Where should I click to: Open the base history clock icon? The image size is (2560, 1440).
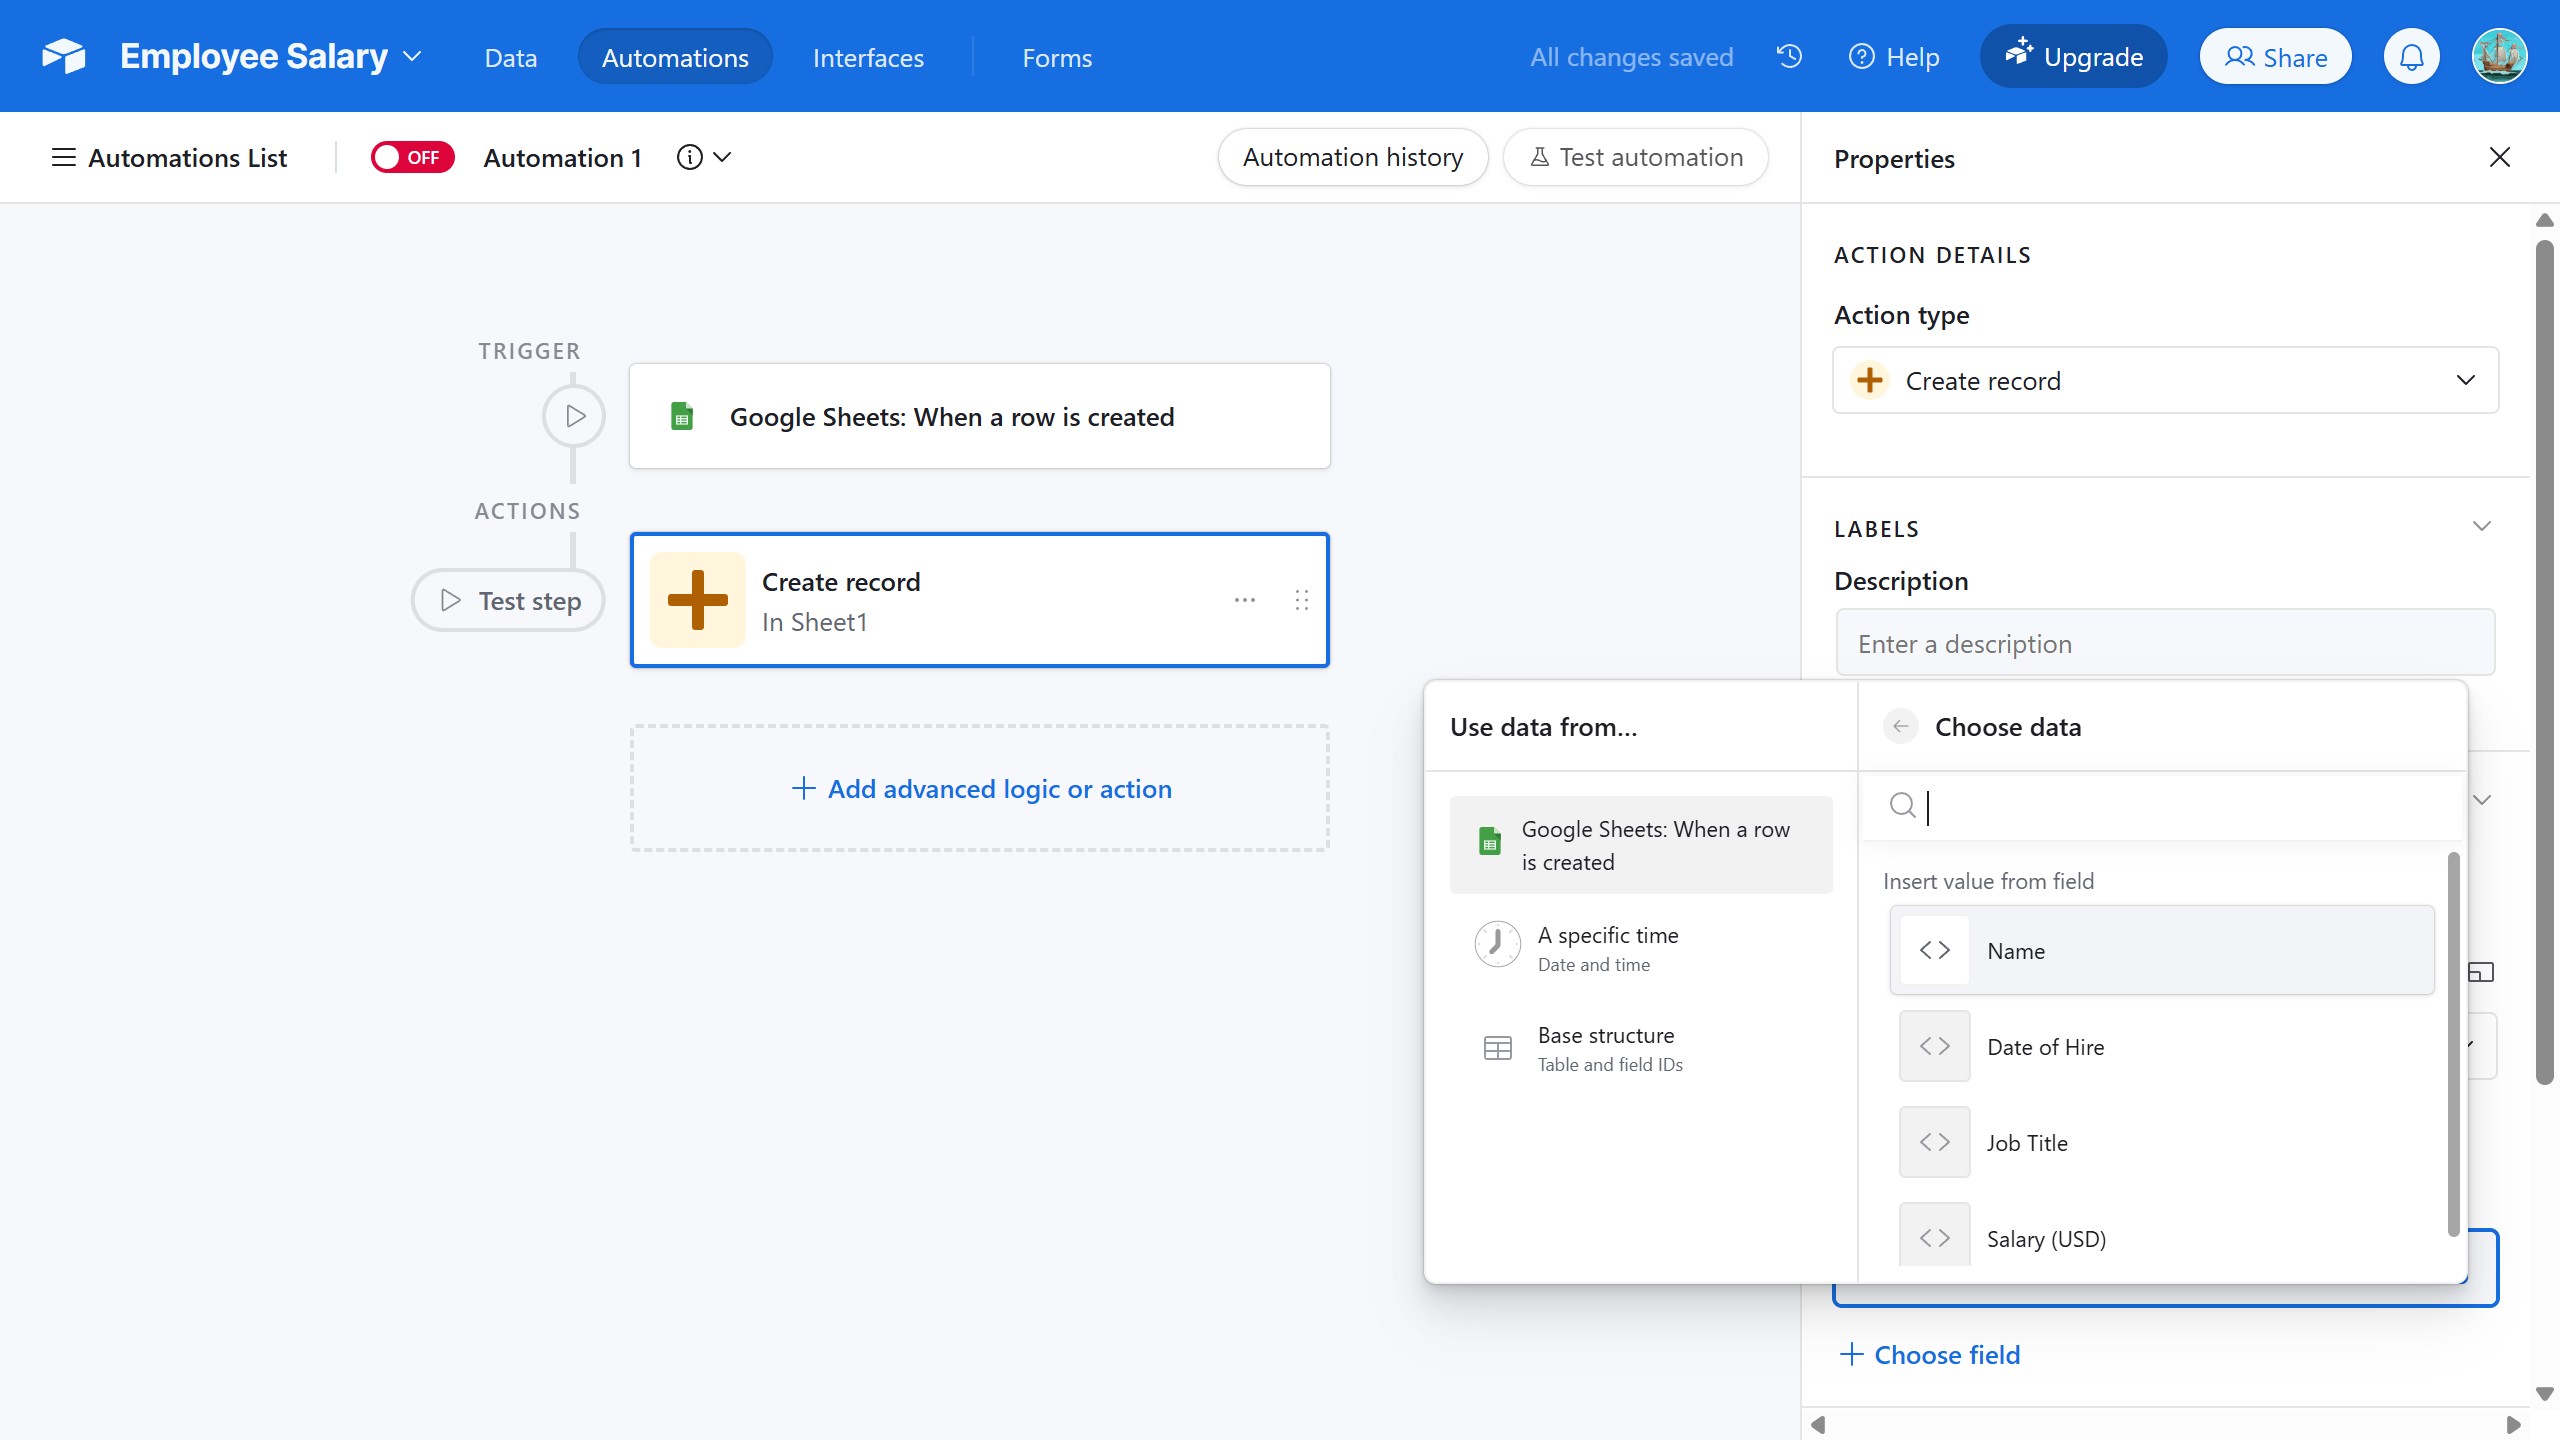point(1790,56)
